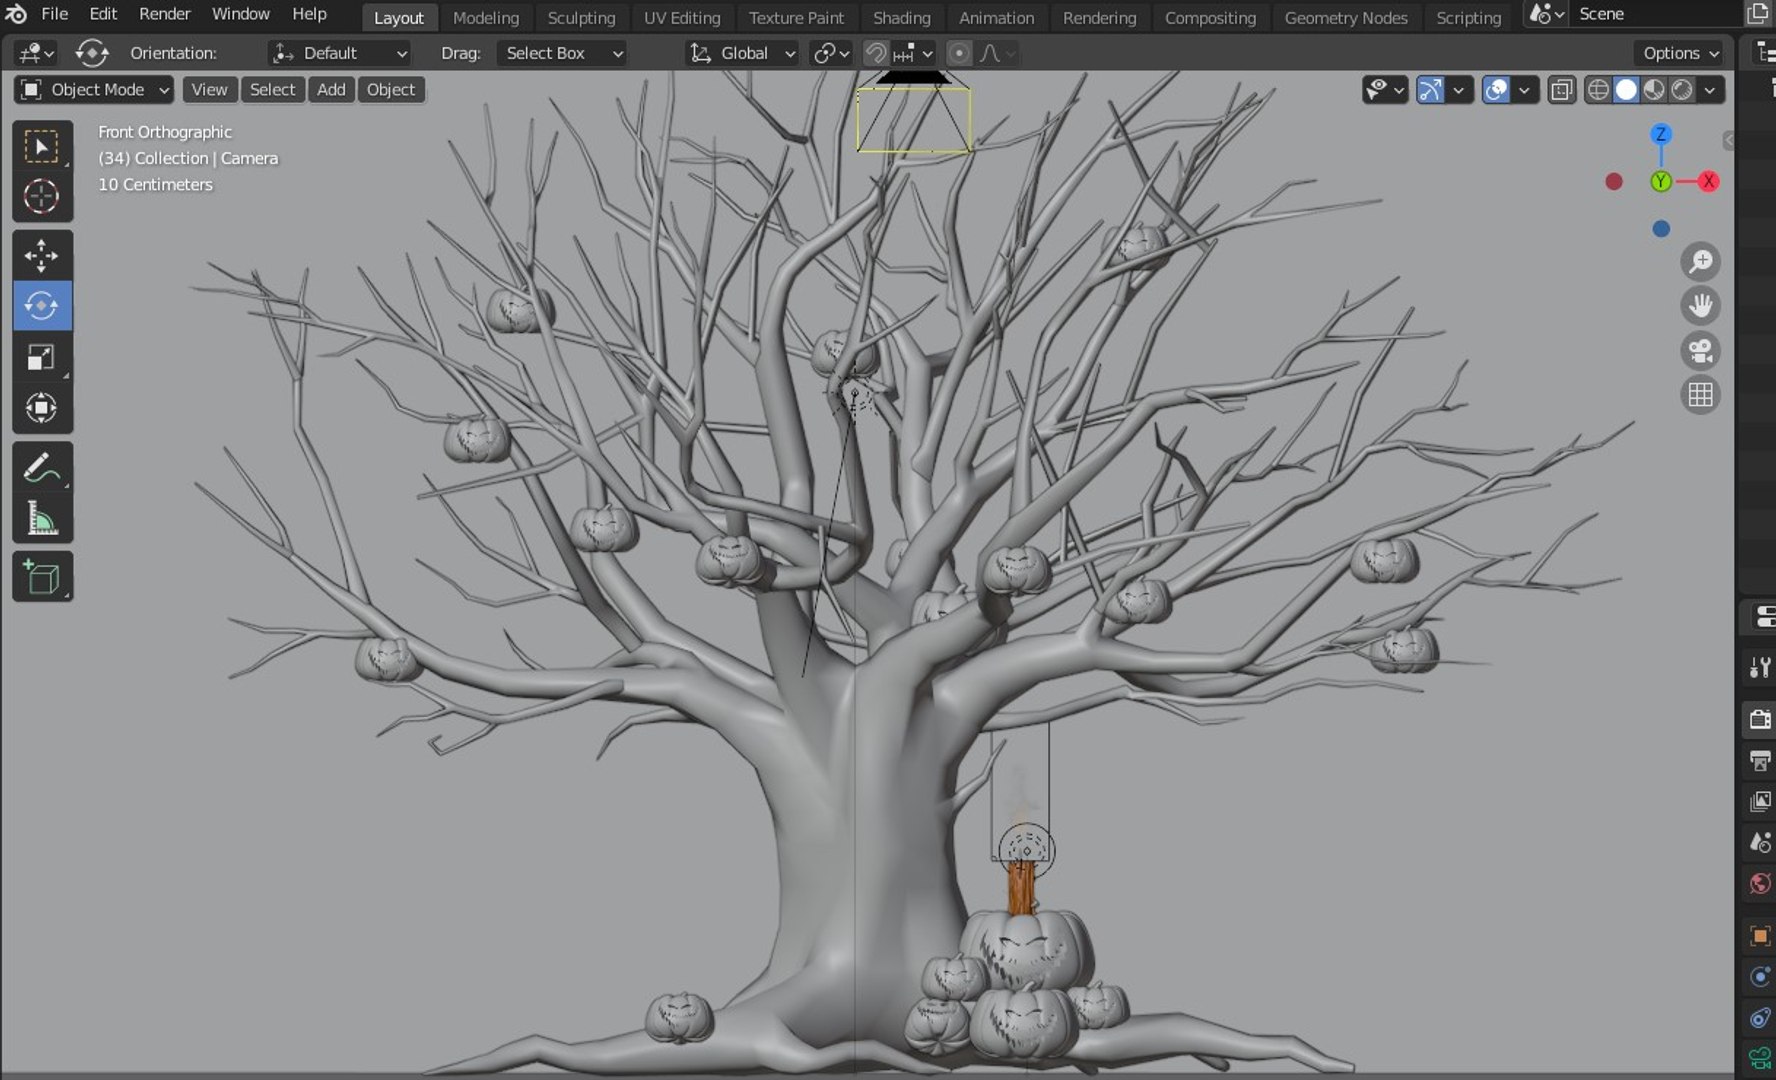This screenshot has height=1080, width=1776.
Task: Open the Global transform orientation dropdown
Action: [742, 53]
